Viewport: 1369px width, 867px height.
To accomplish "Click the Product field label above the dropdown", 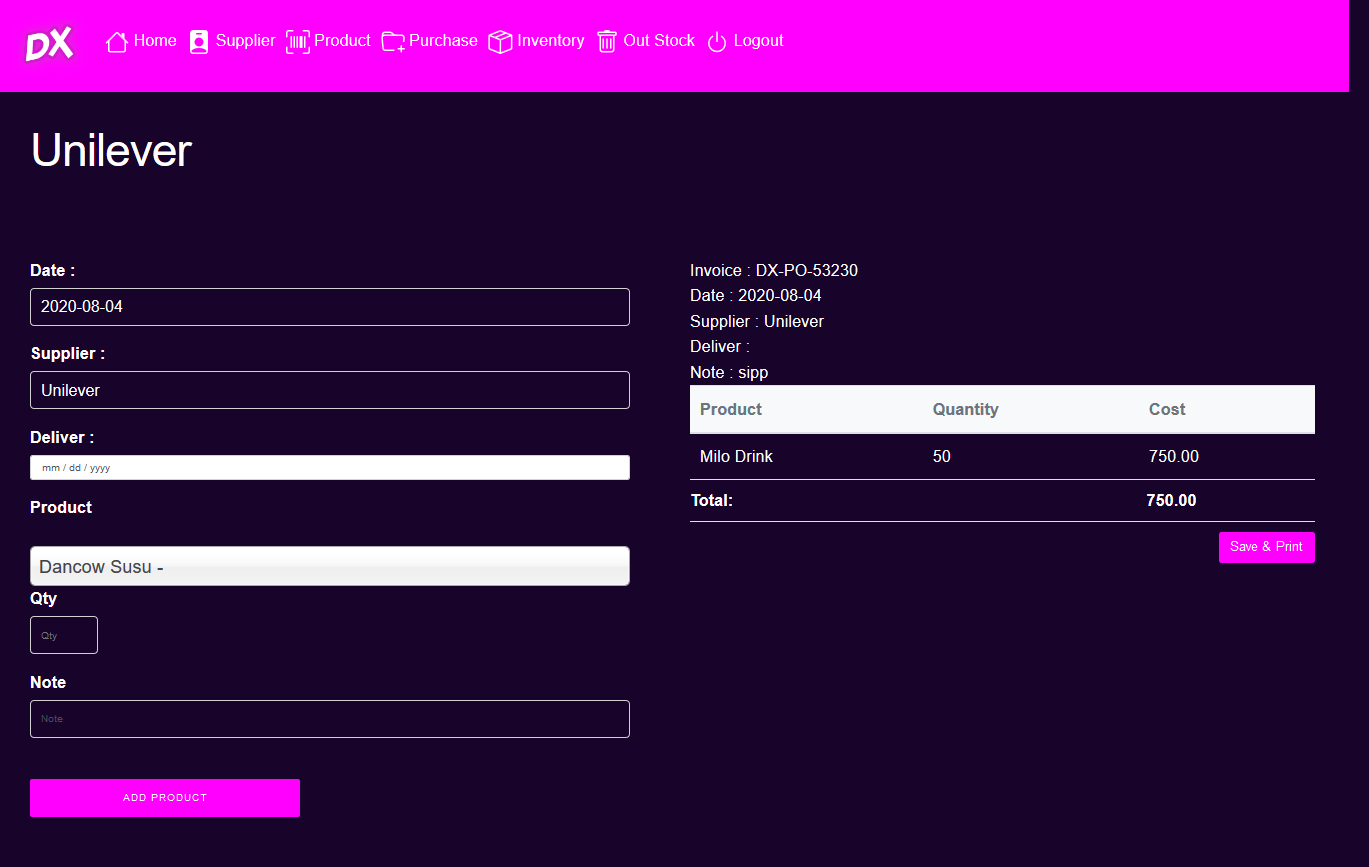I will pos(61,507).
